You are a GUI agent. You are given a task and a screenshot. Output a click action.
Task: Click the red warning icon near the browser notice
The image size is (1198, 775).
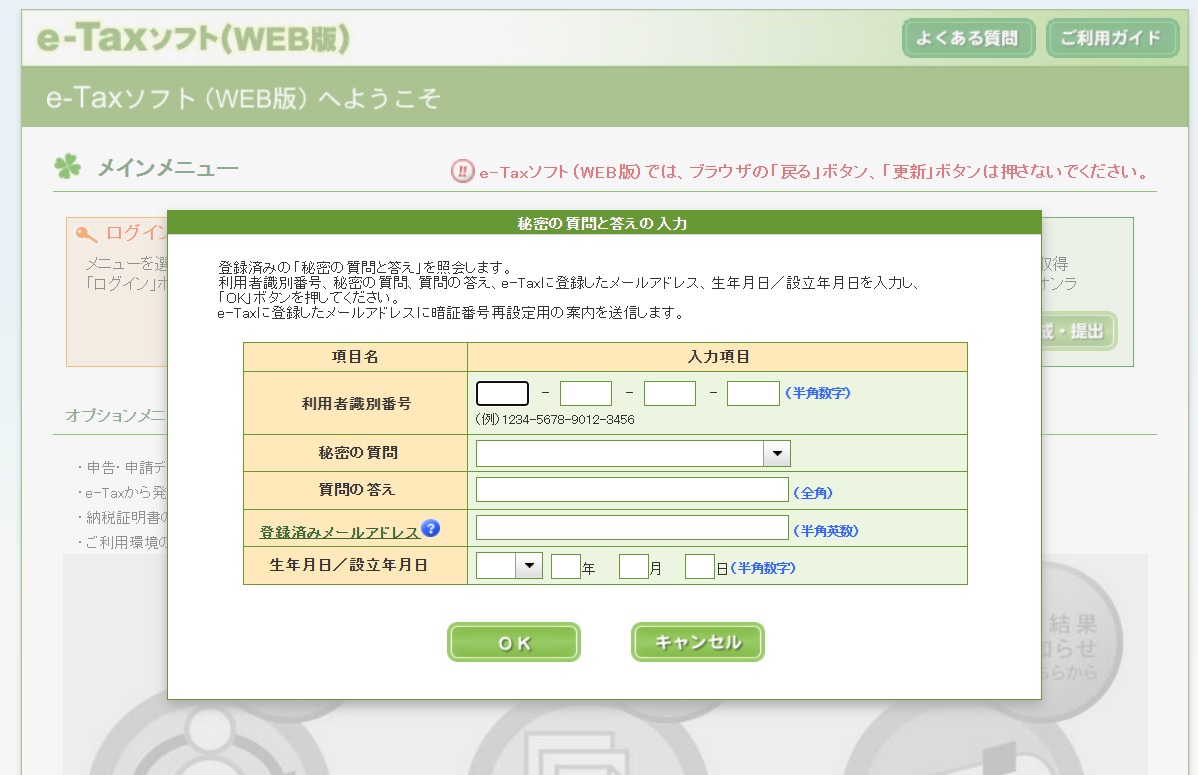click(x=462, y=171)
